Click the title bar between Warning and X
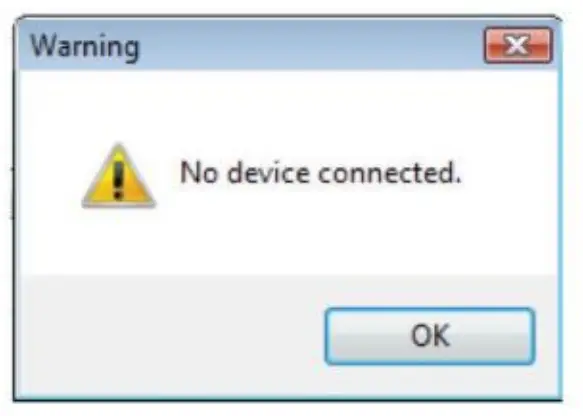The width and height of the screenshot is (583, 416). pos(312,45)
